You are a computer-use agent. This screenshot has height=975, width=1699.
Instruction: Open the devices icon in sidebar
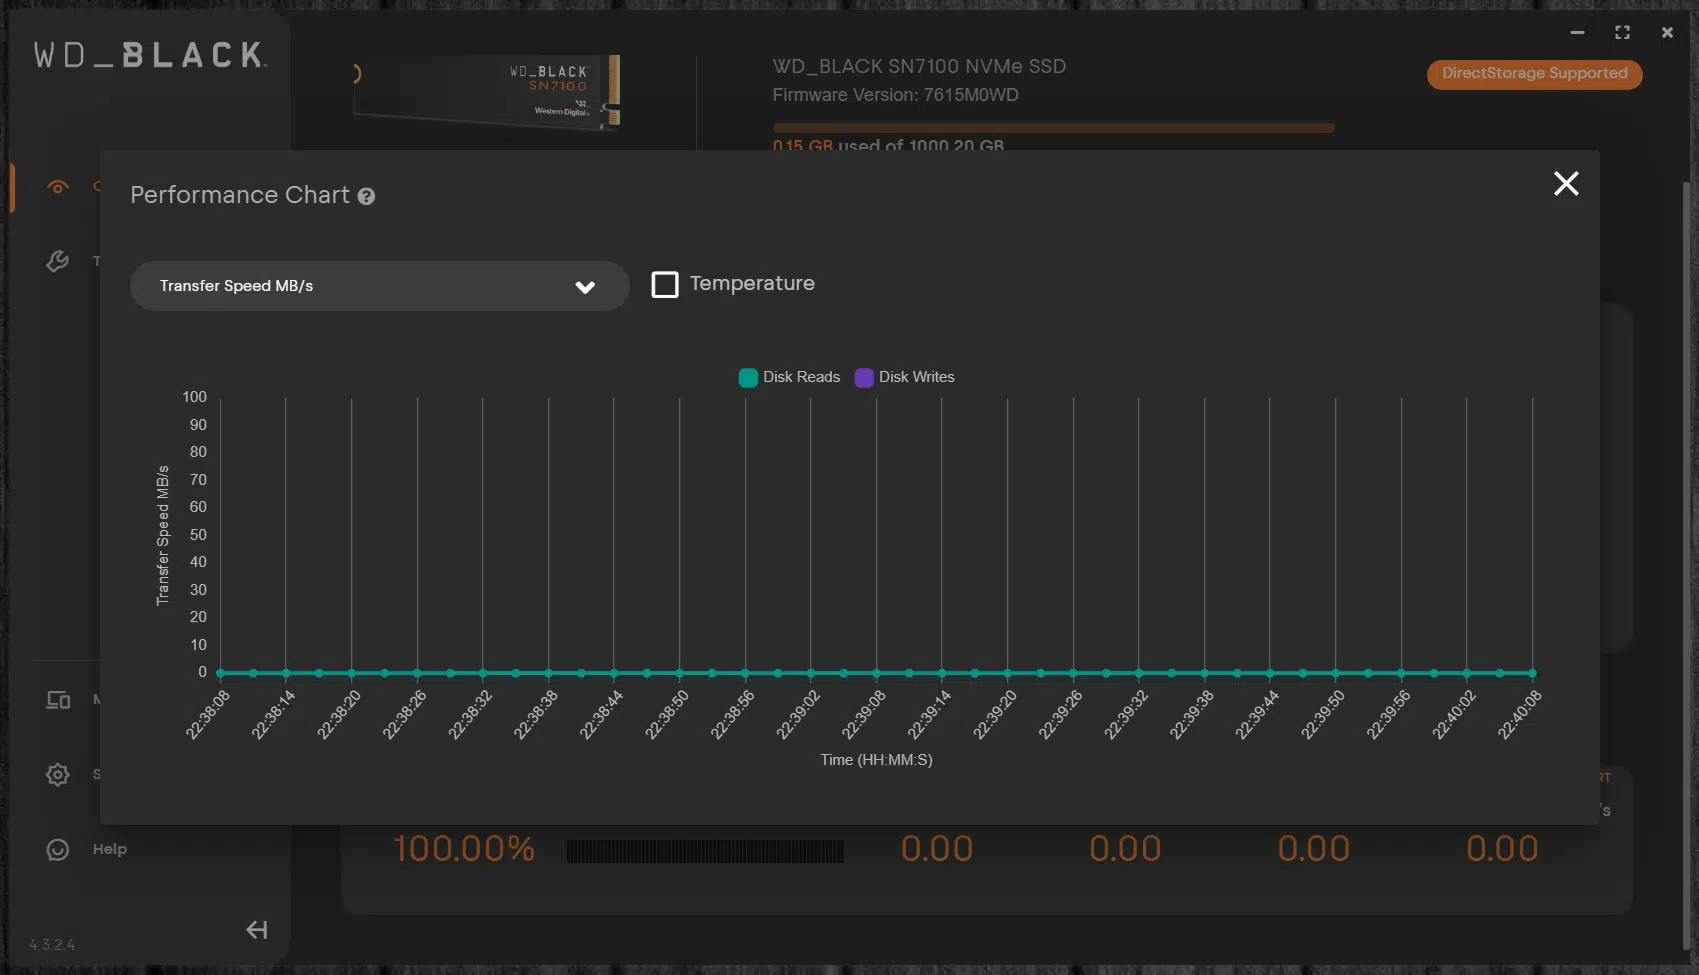pos(58,700)
